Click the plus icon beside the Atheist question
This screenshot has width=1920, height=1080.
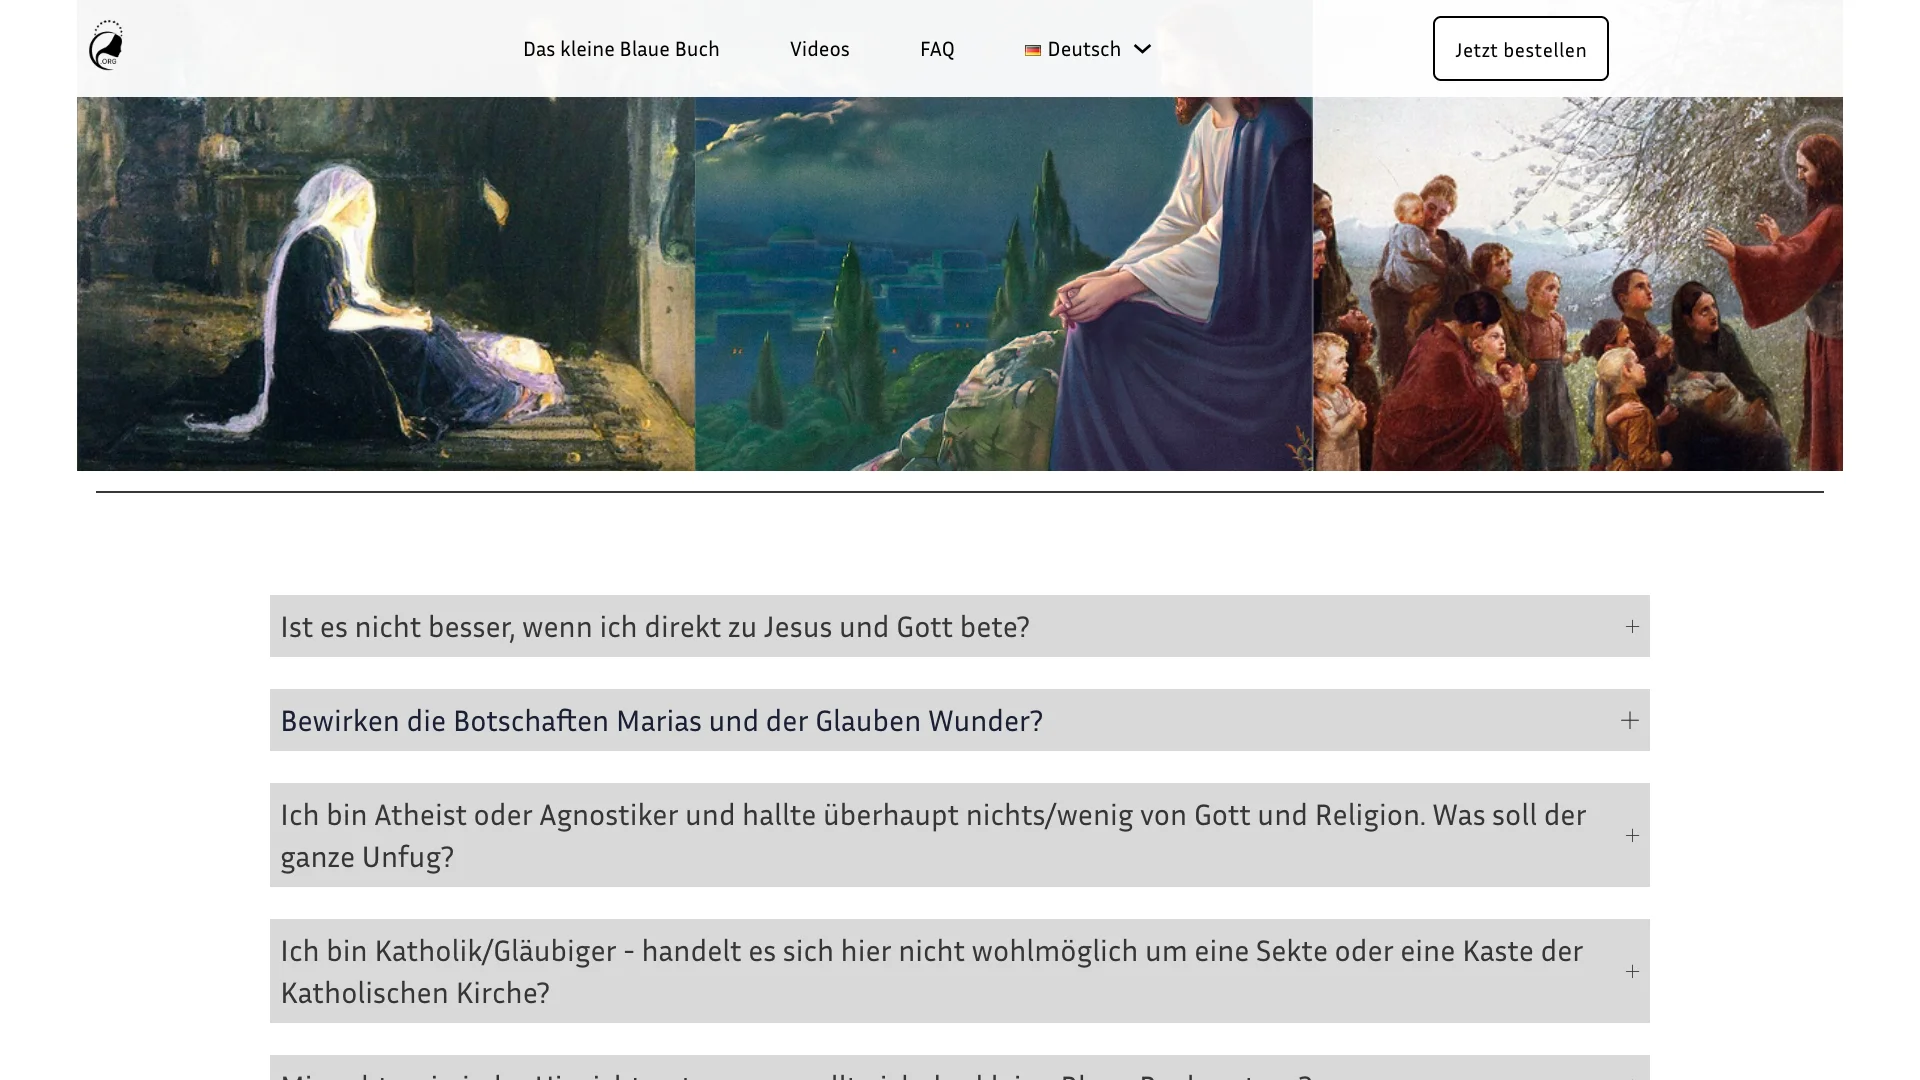[x=1632, y=836]
